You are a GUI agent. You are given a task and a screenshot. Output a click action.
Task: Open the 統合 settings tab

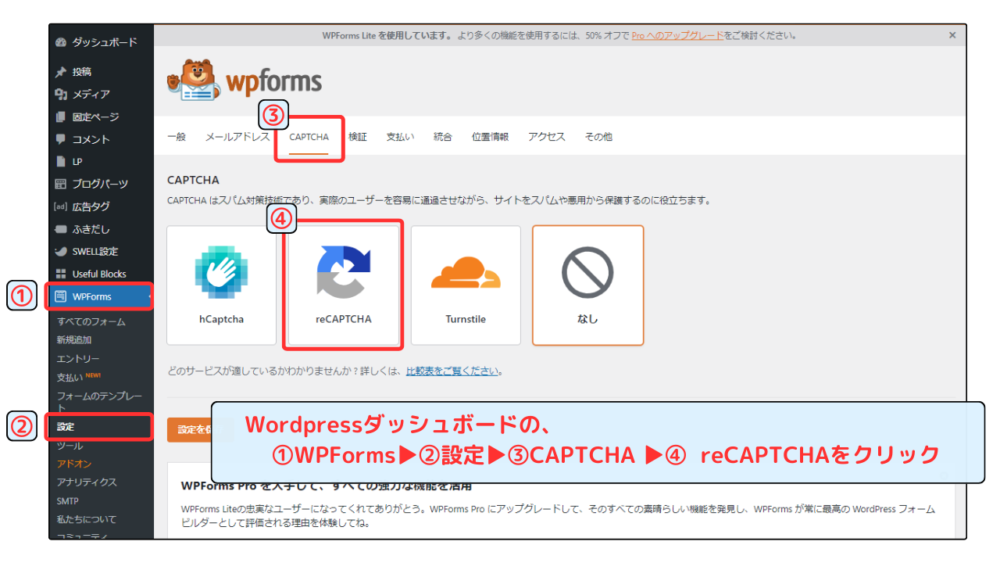443,136
